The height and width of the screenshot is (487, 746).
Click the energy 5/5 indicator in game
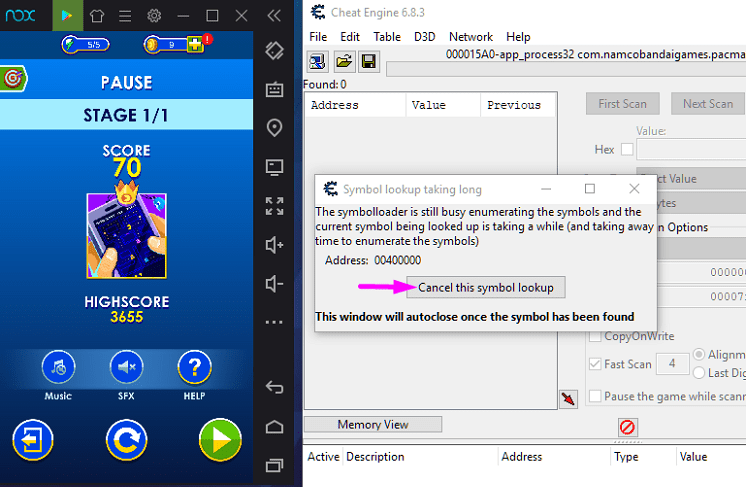click(x=86, y=45)
